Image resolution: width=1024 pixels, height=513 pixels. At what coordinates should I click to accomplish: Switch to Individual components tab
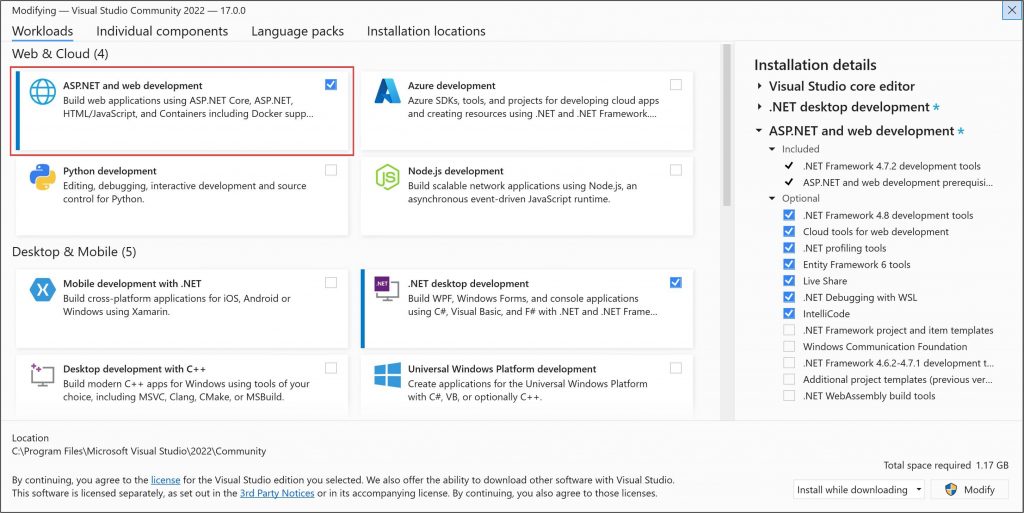[162, 31]
